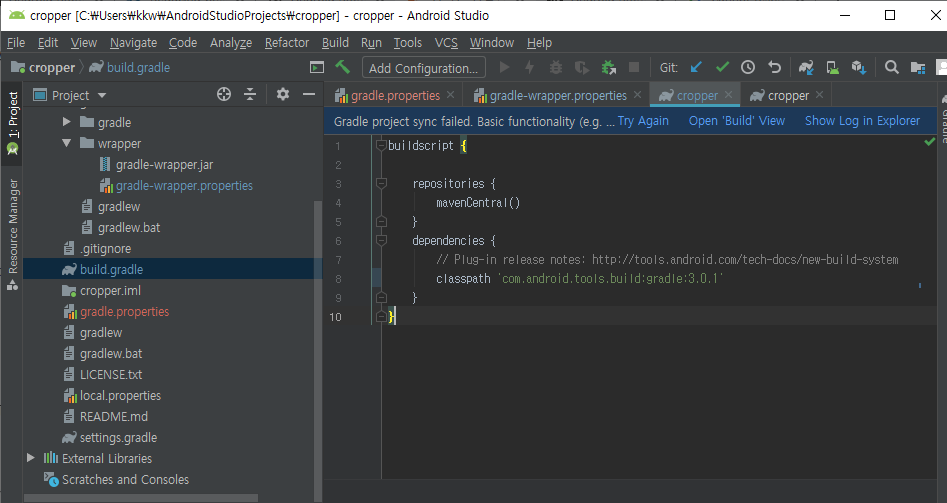Hide the Project panel with minus icon

coord(309,94)
